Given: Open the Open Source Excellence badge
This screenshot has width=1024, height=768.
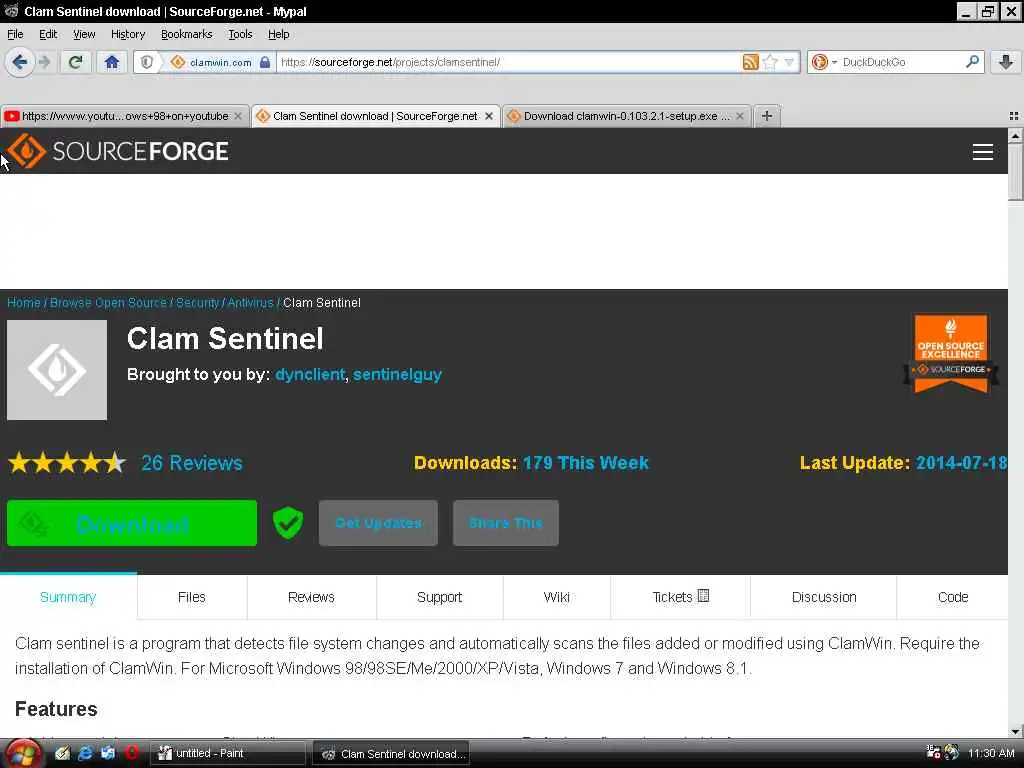Looking at the screenshot, I should [x=950, y=354].
